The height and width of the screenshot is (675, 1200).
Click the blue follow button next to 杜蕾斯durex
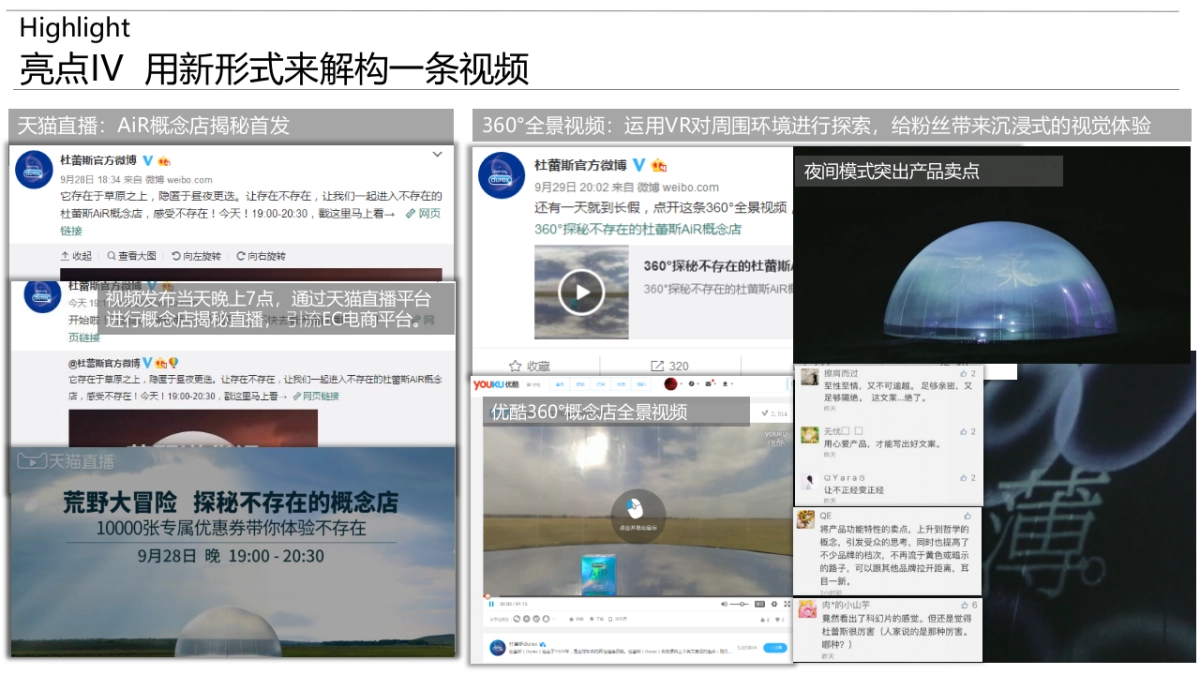[774, 647]
